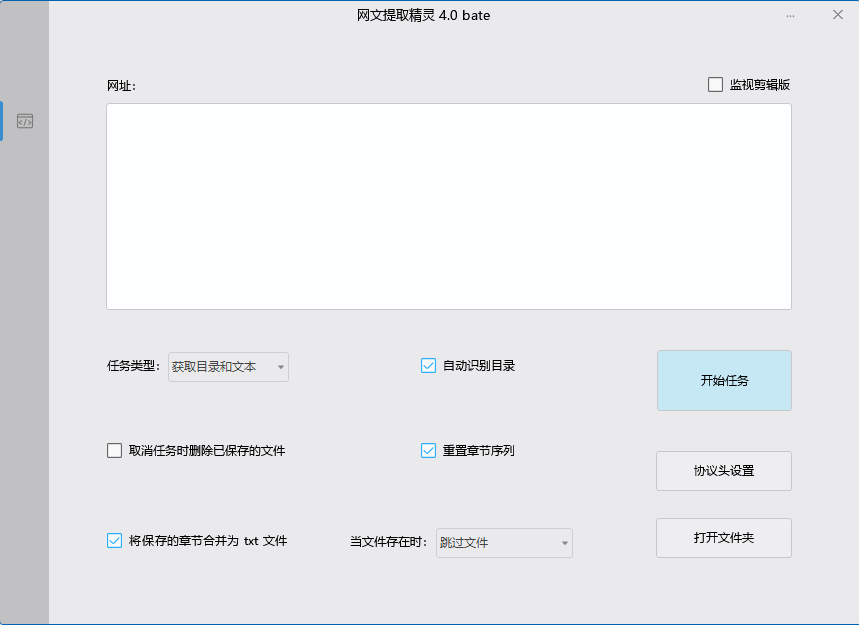859x625 pixels.
Task: Uncheck merge chapters into txt file option
Action: click(114, 540)
